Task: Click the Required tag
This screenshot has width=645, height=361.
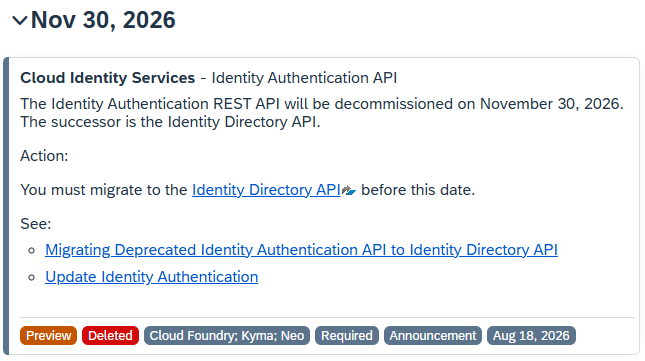Action: (347, 336)
